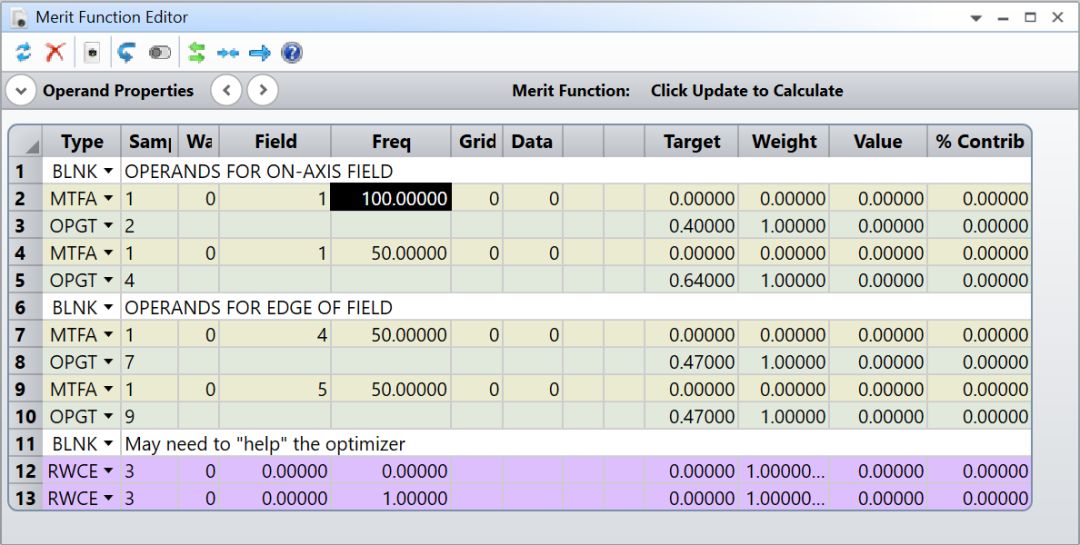Click the blue inward-pointing arrows icon
The height and width of the screenshot is (545, 1080).
[228, 53]
